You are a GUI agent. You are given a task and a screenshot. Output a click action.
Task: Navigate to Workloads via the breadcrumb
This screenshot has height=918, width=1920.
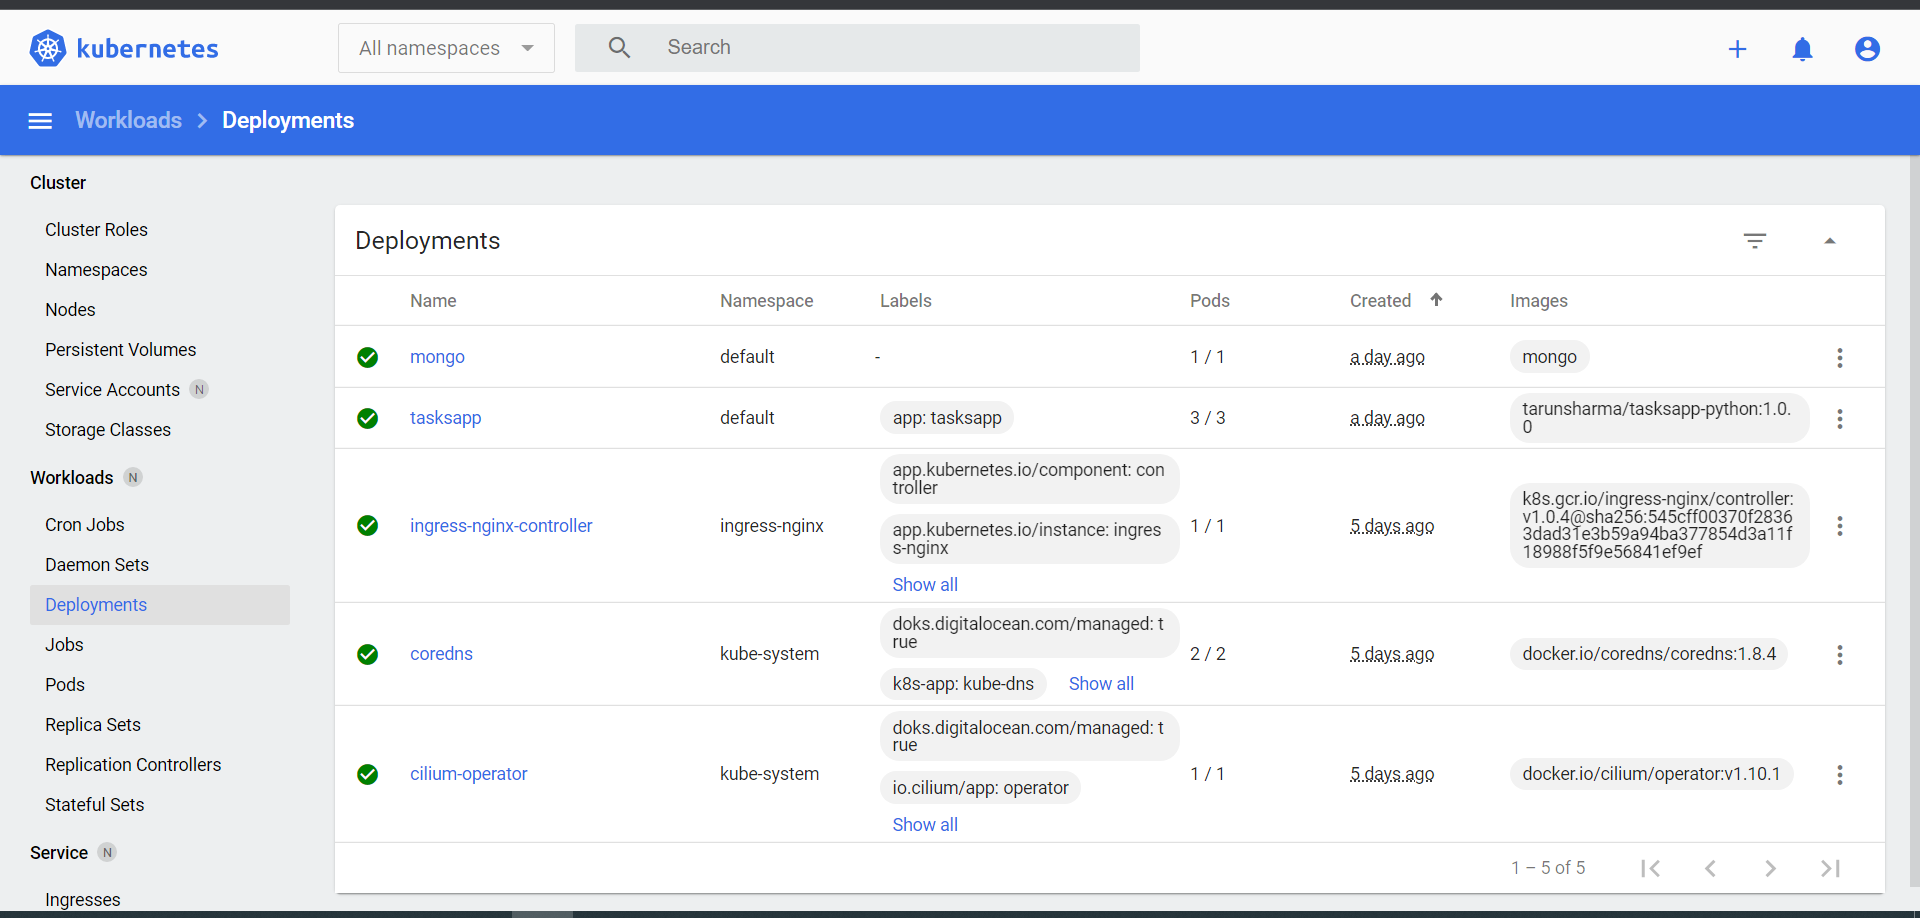point(128,120)
